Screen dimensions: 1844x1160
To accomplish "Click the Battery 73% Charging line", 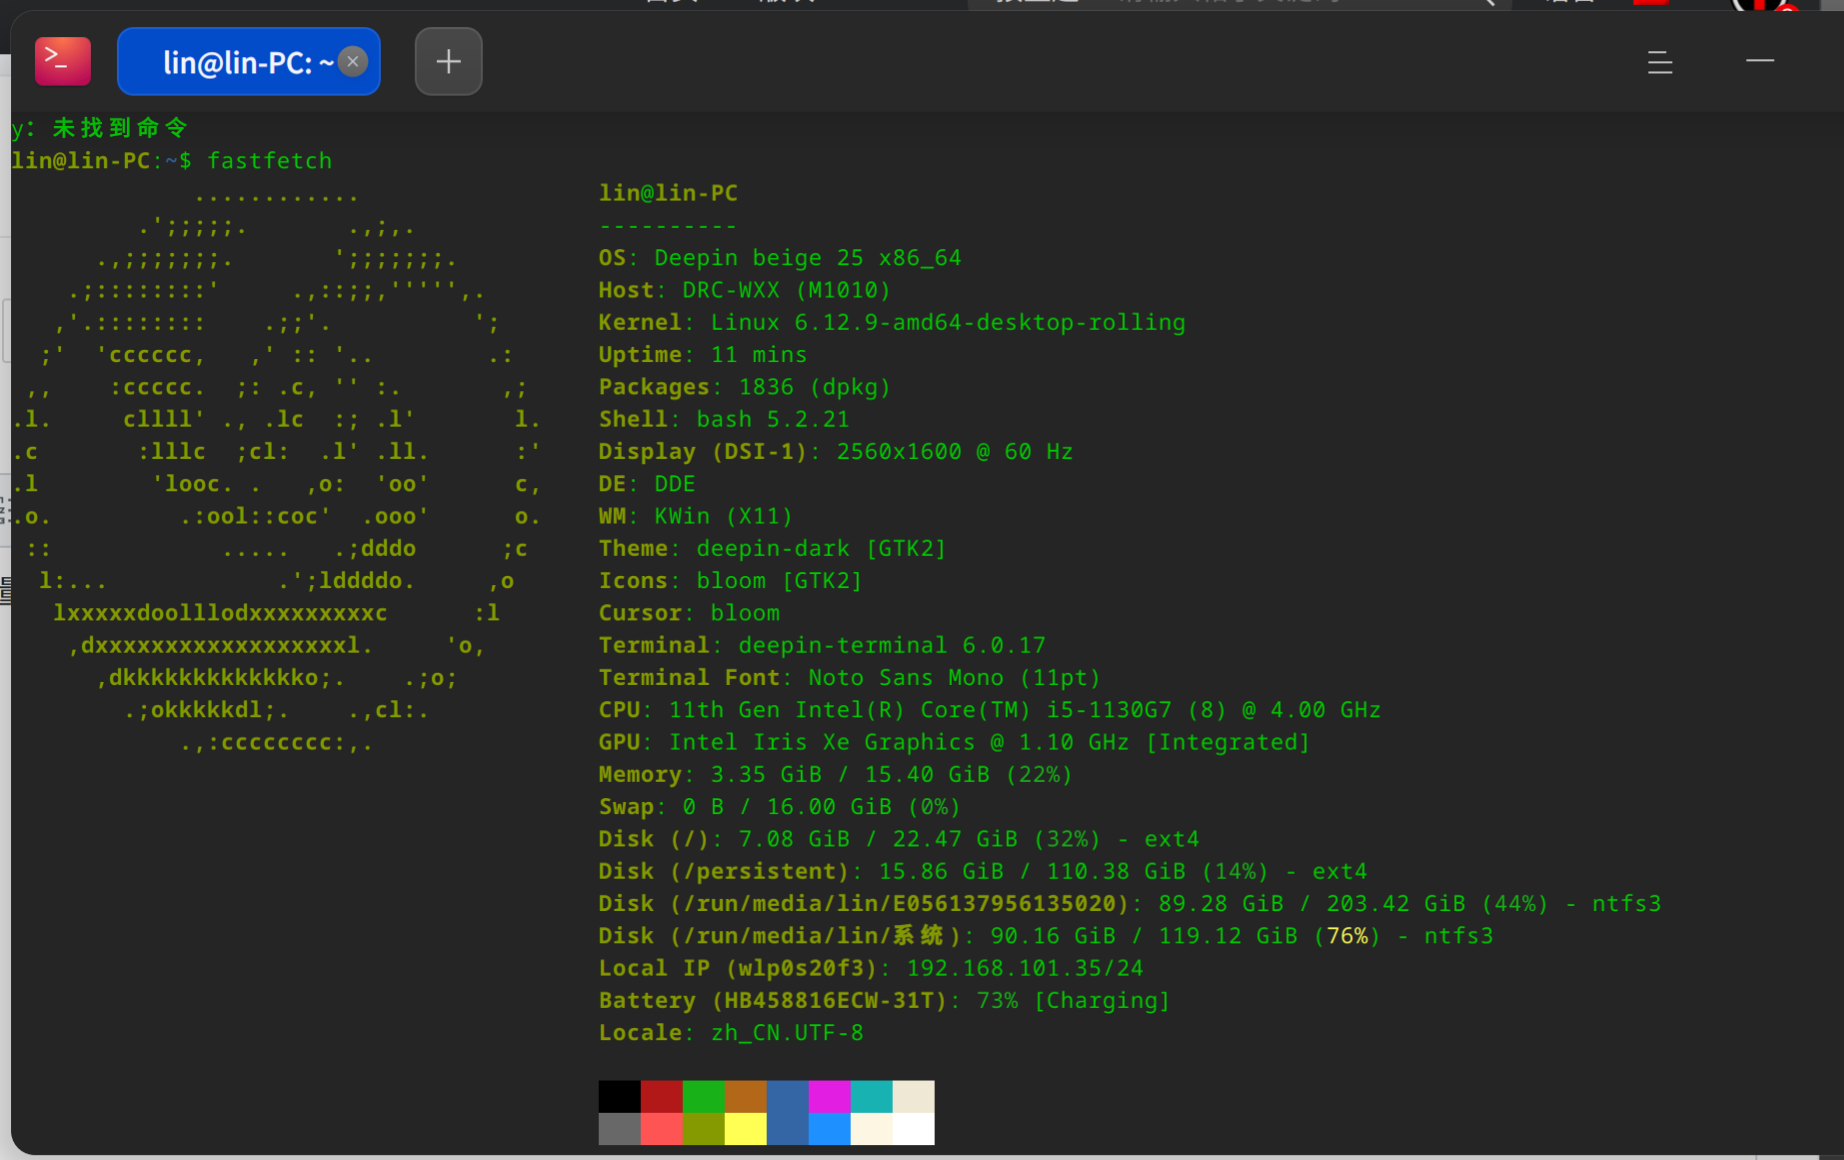I will pyautogui.click(x=884, y=1000).
